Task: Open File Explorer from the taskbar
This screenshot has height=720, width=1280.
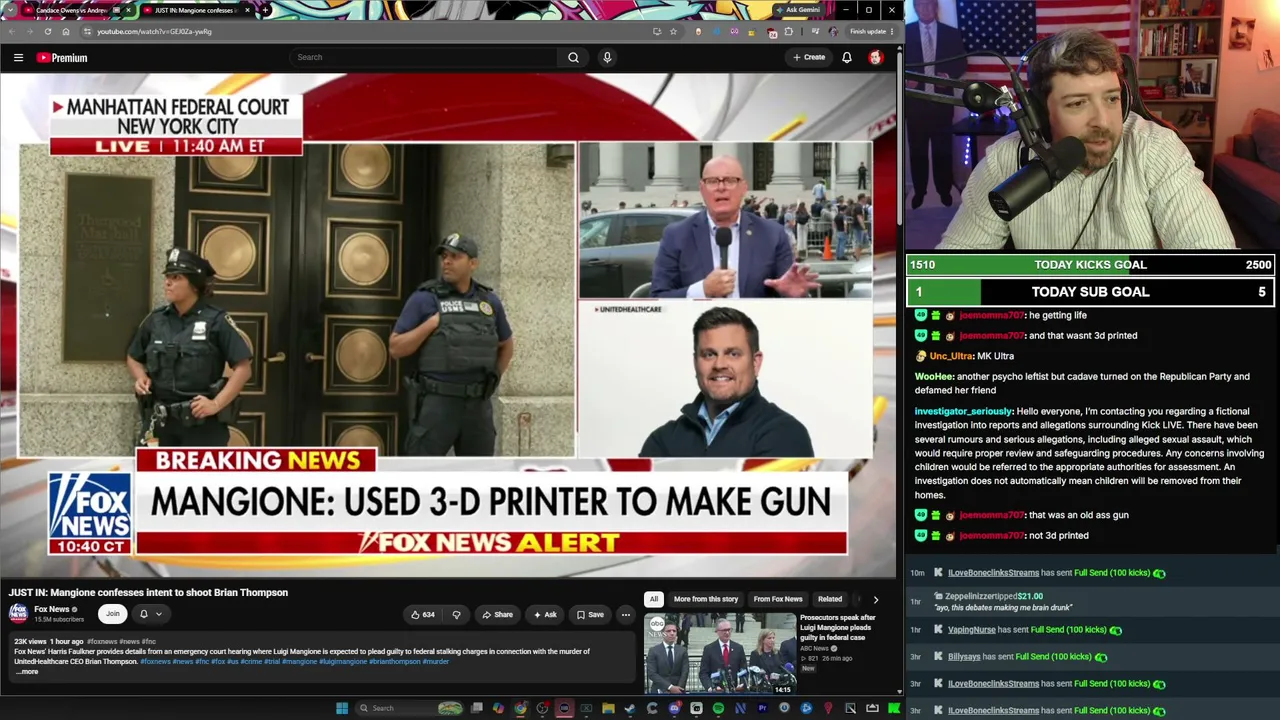Action: [x=608, y=708]
